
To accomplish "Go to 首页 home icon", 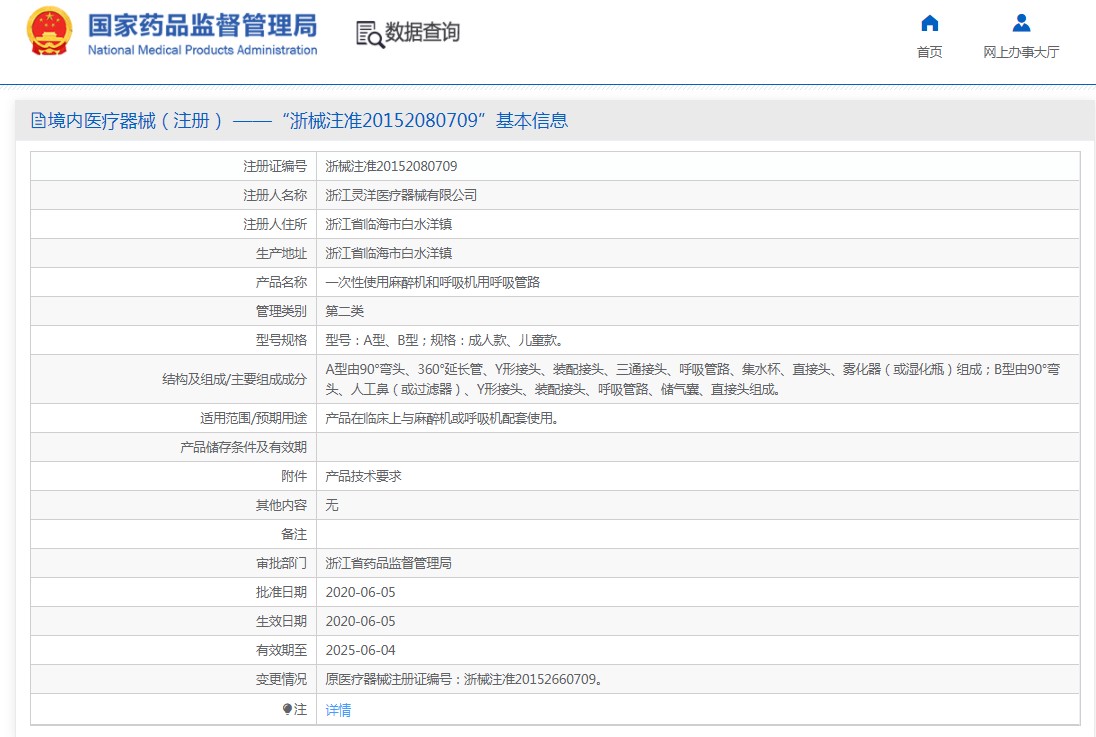I will coord(929,24).
